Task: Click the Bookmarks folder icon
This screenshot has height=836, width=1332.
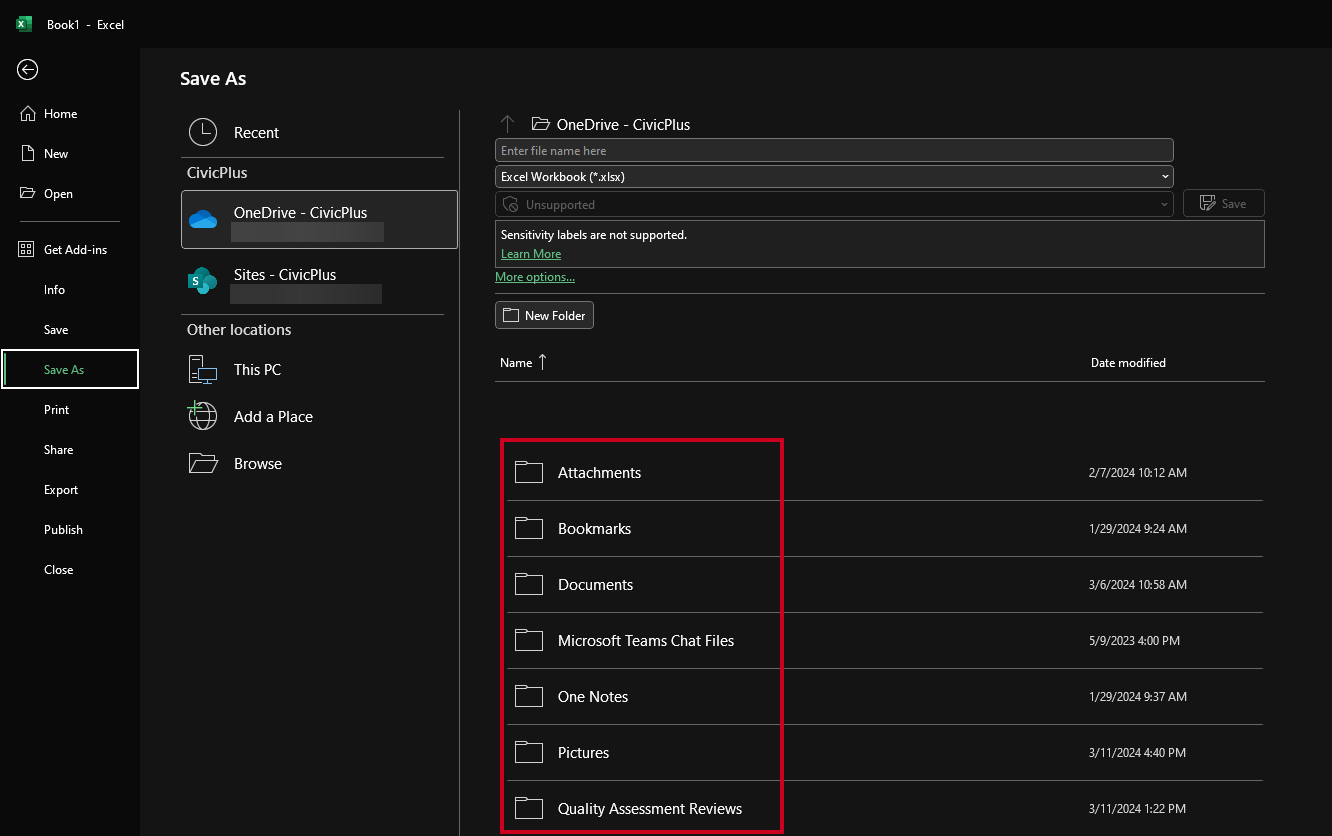Action: (529, 528)
